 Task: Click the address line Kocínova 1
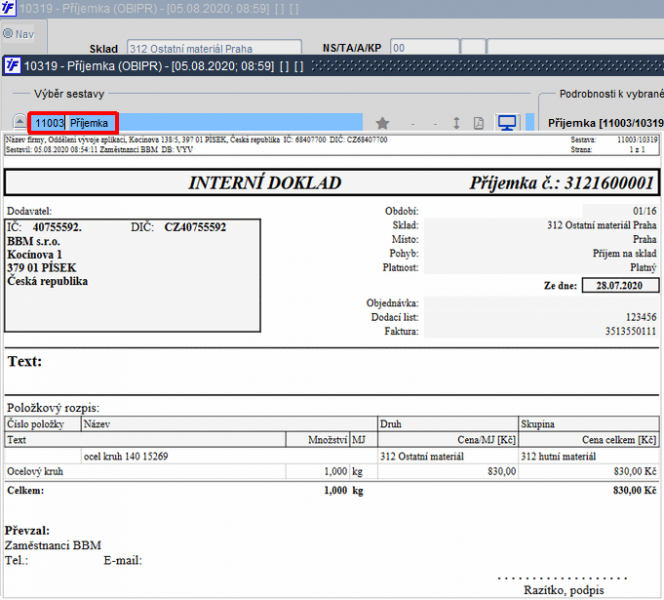[x=35, y=255]
